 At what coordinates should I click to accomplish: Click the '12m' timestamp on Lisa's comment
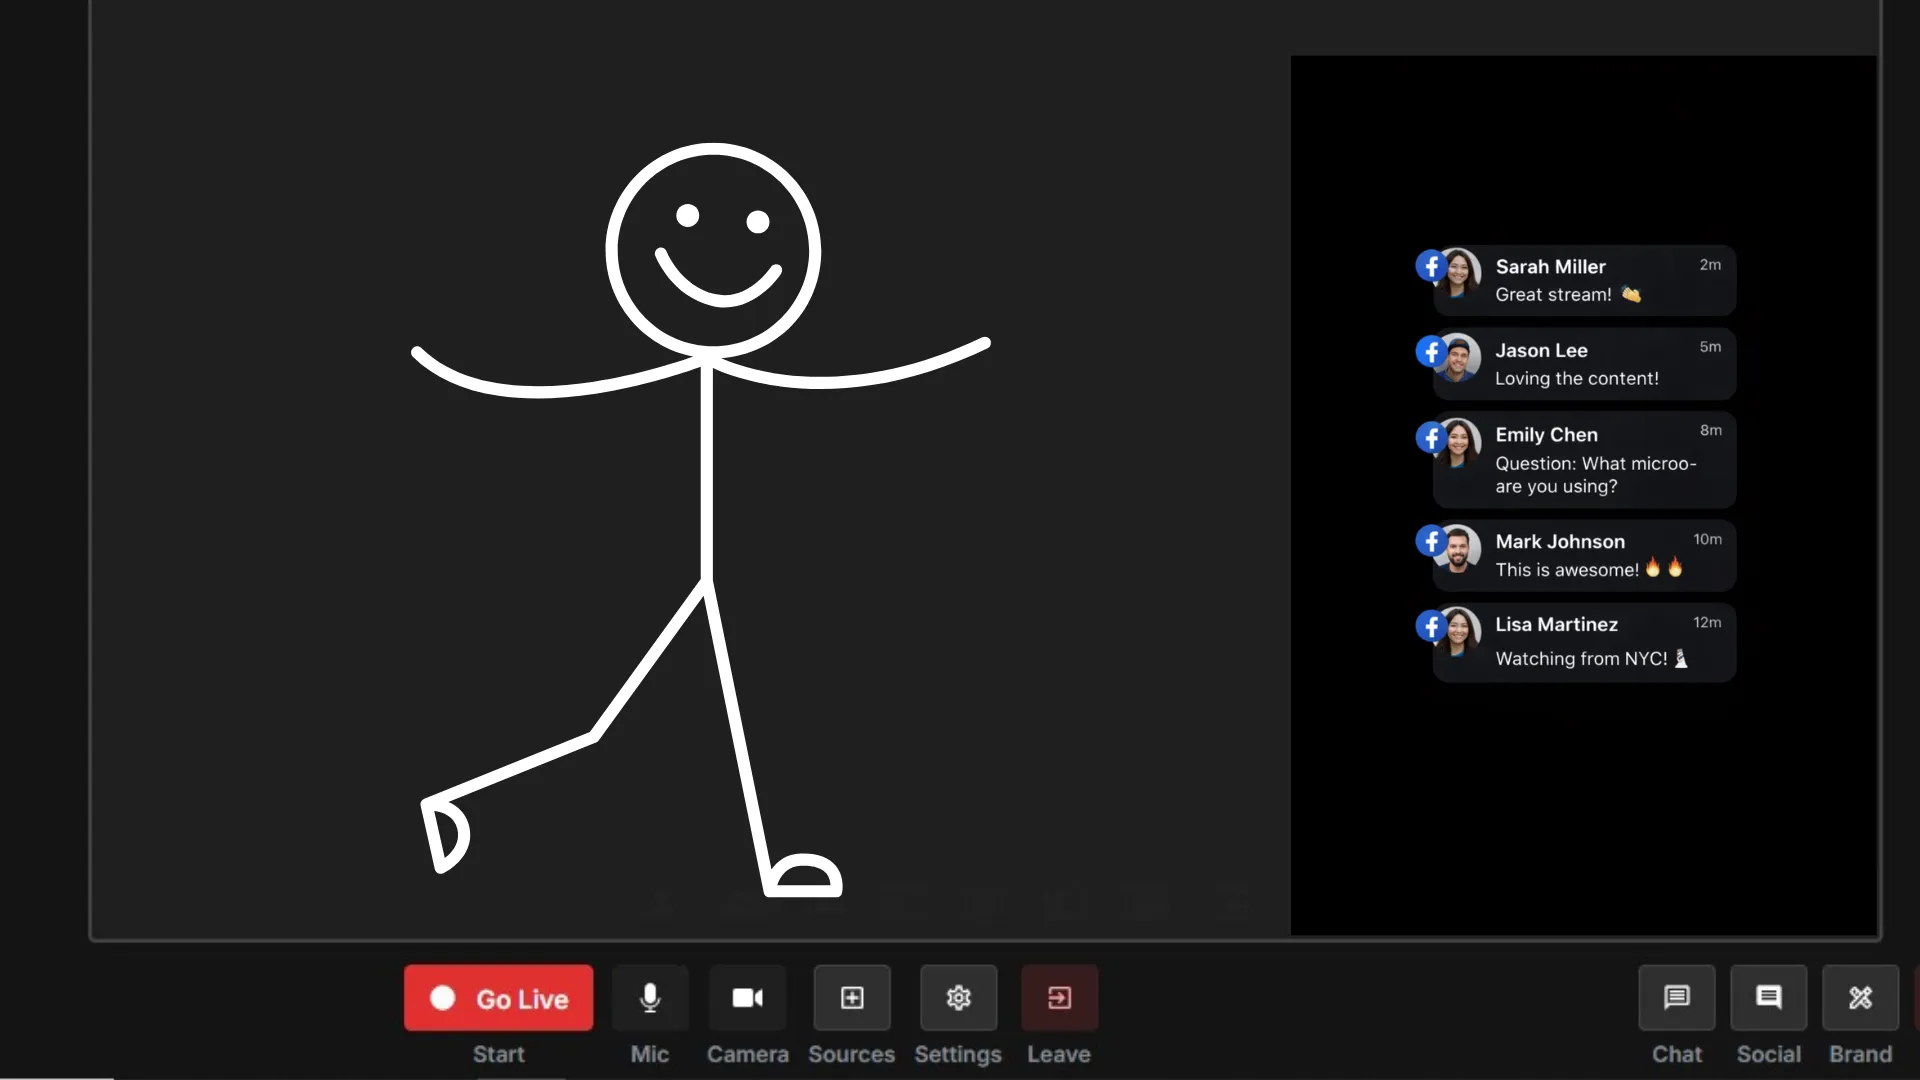pos(1707,622)
